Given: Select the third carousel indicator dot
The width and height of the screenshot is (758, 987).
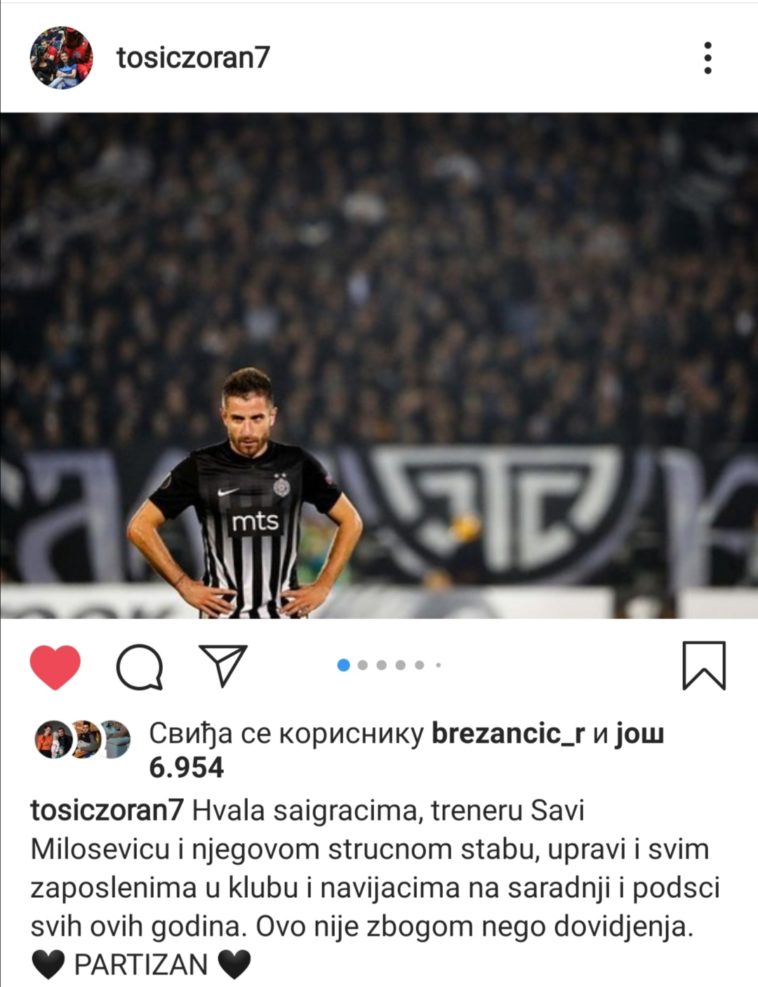Looking at the screenshot, I should [382, 665].
